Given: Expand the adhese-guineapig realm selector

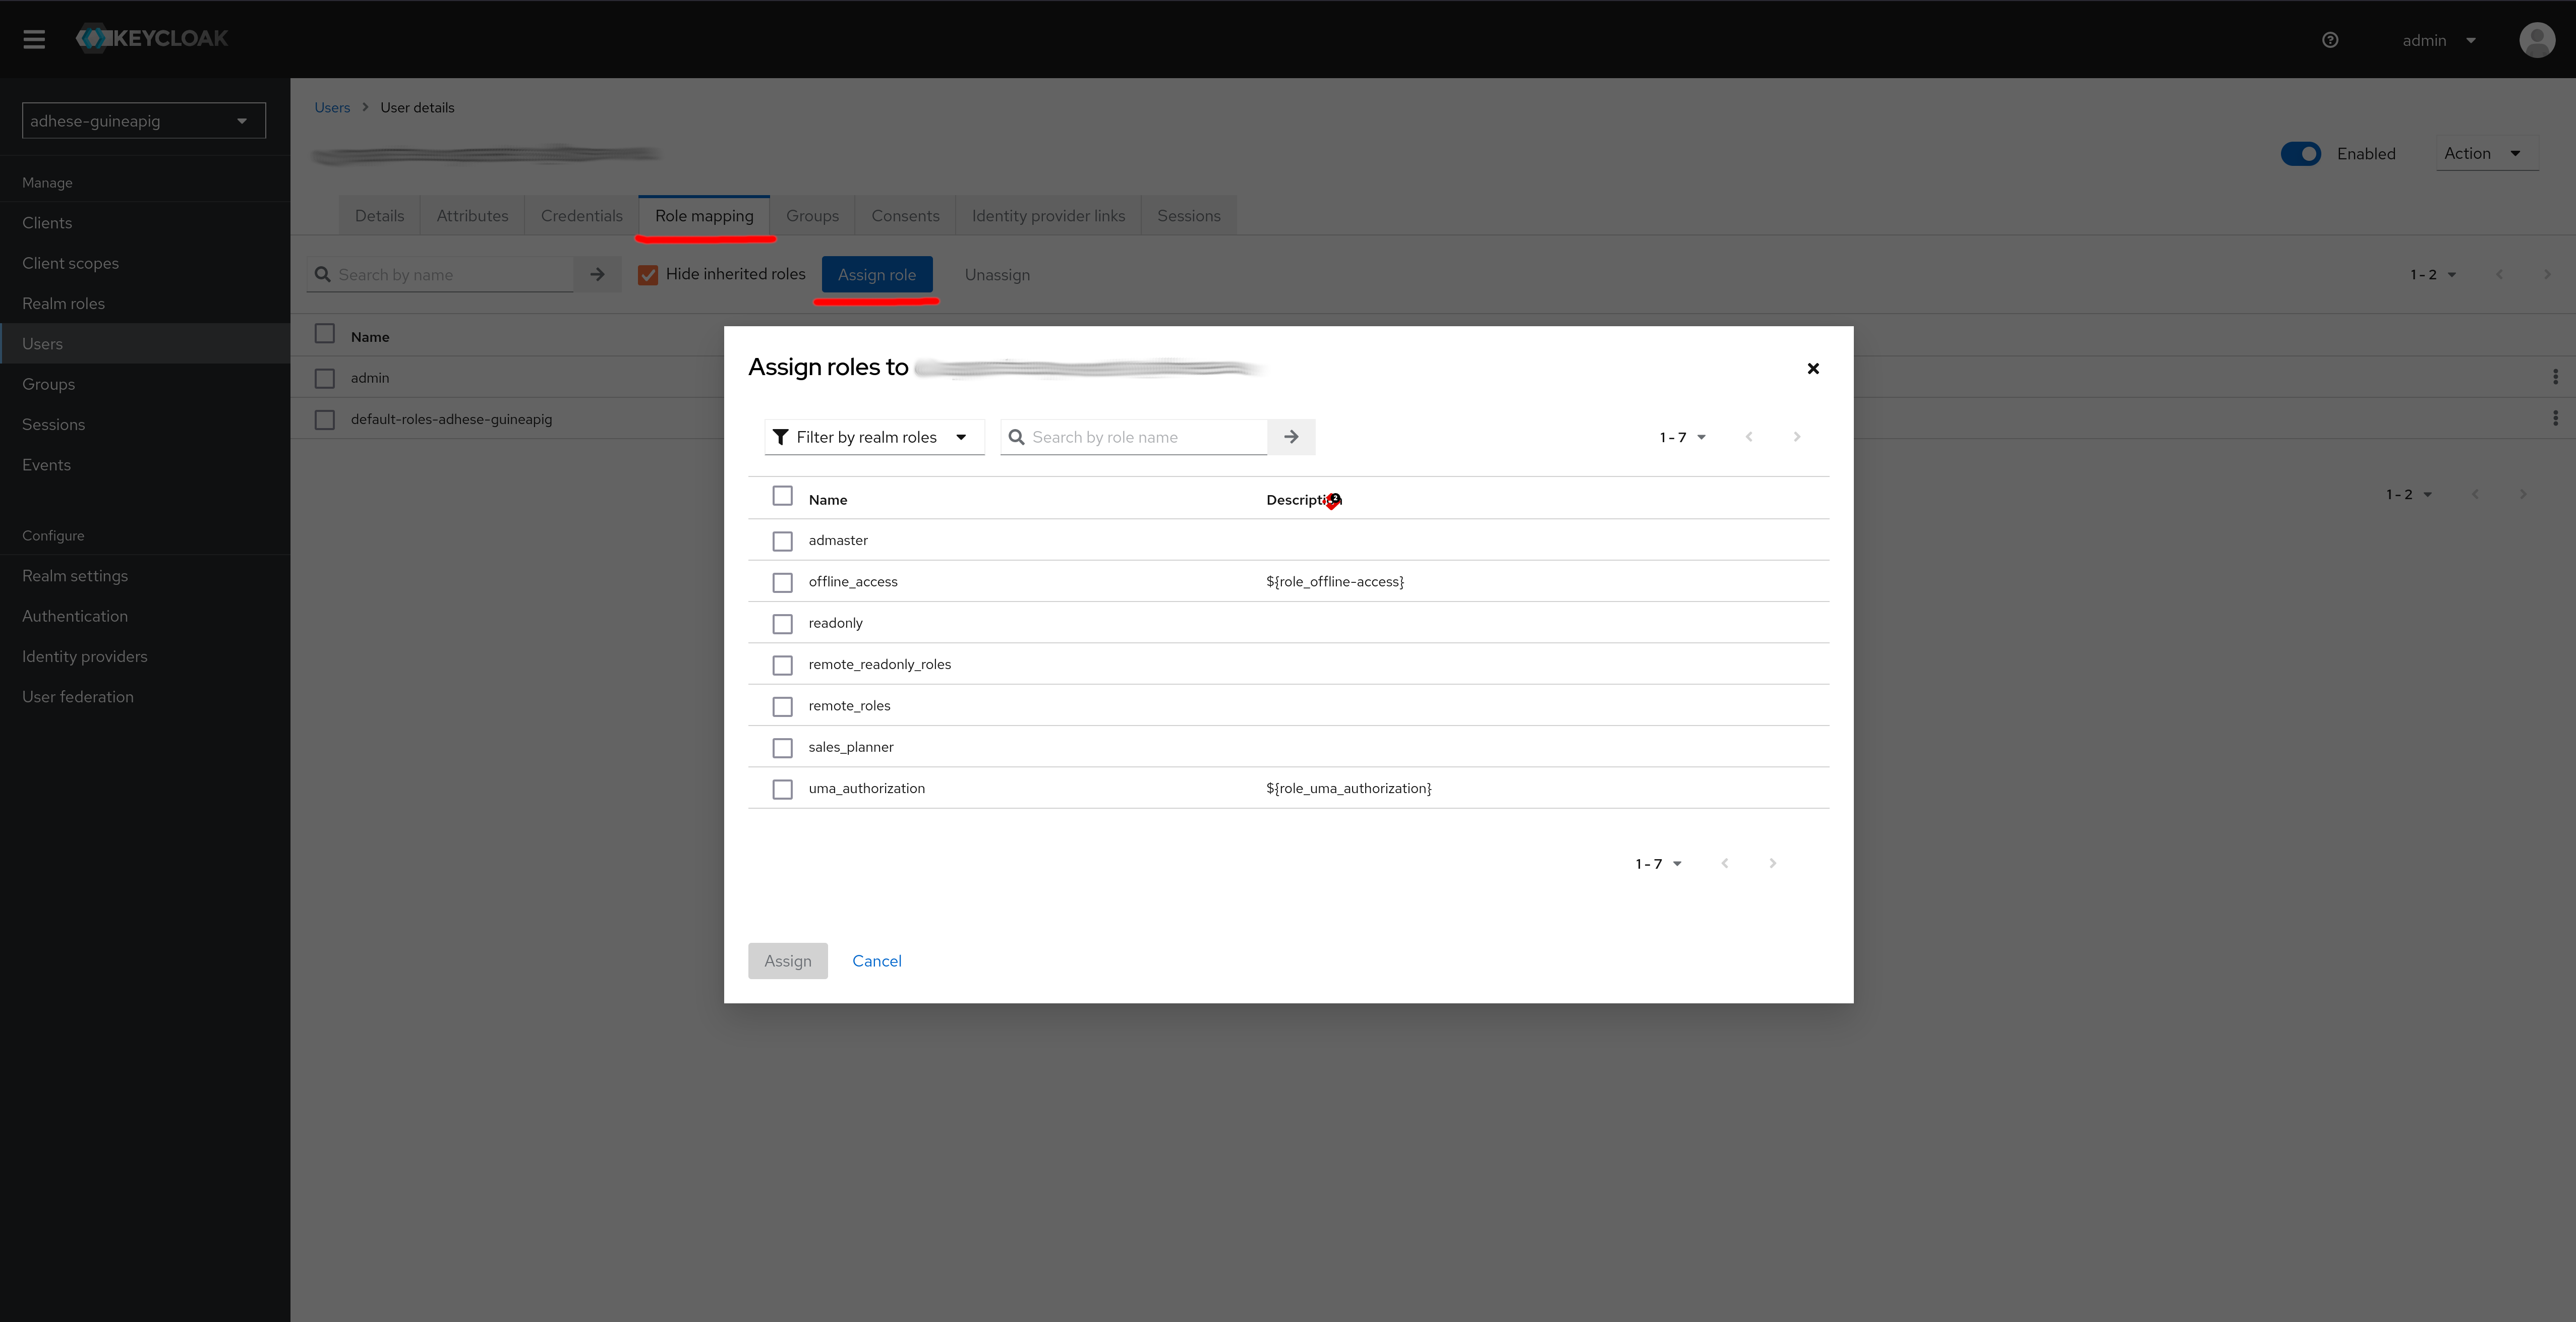Looking at the screenshot, I should (144, 121).
